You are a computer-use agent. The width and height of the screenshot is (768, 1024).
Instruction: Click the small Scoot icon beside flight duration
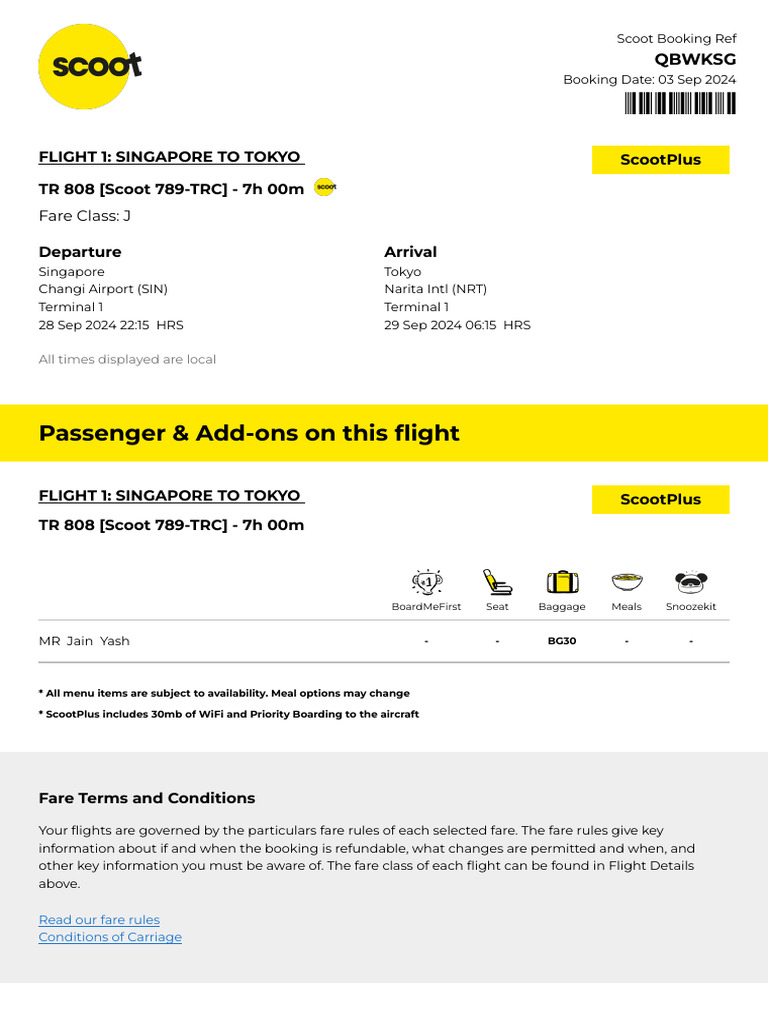click(x=325, y=187)
